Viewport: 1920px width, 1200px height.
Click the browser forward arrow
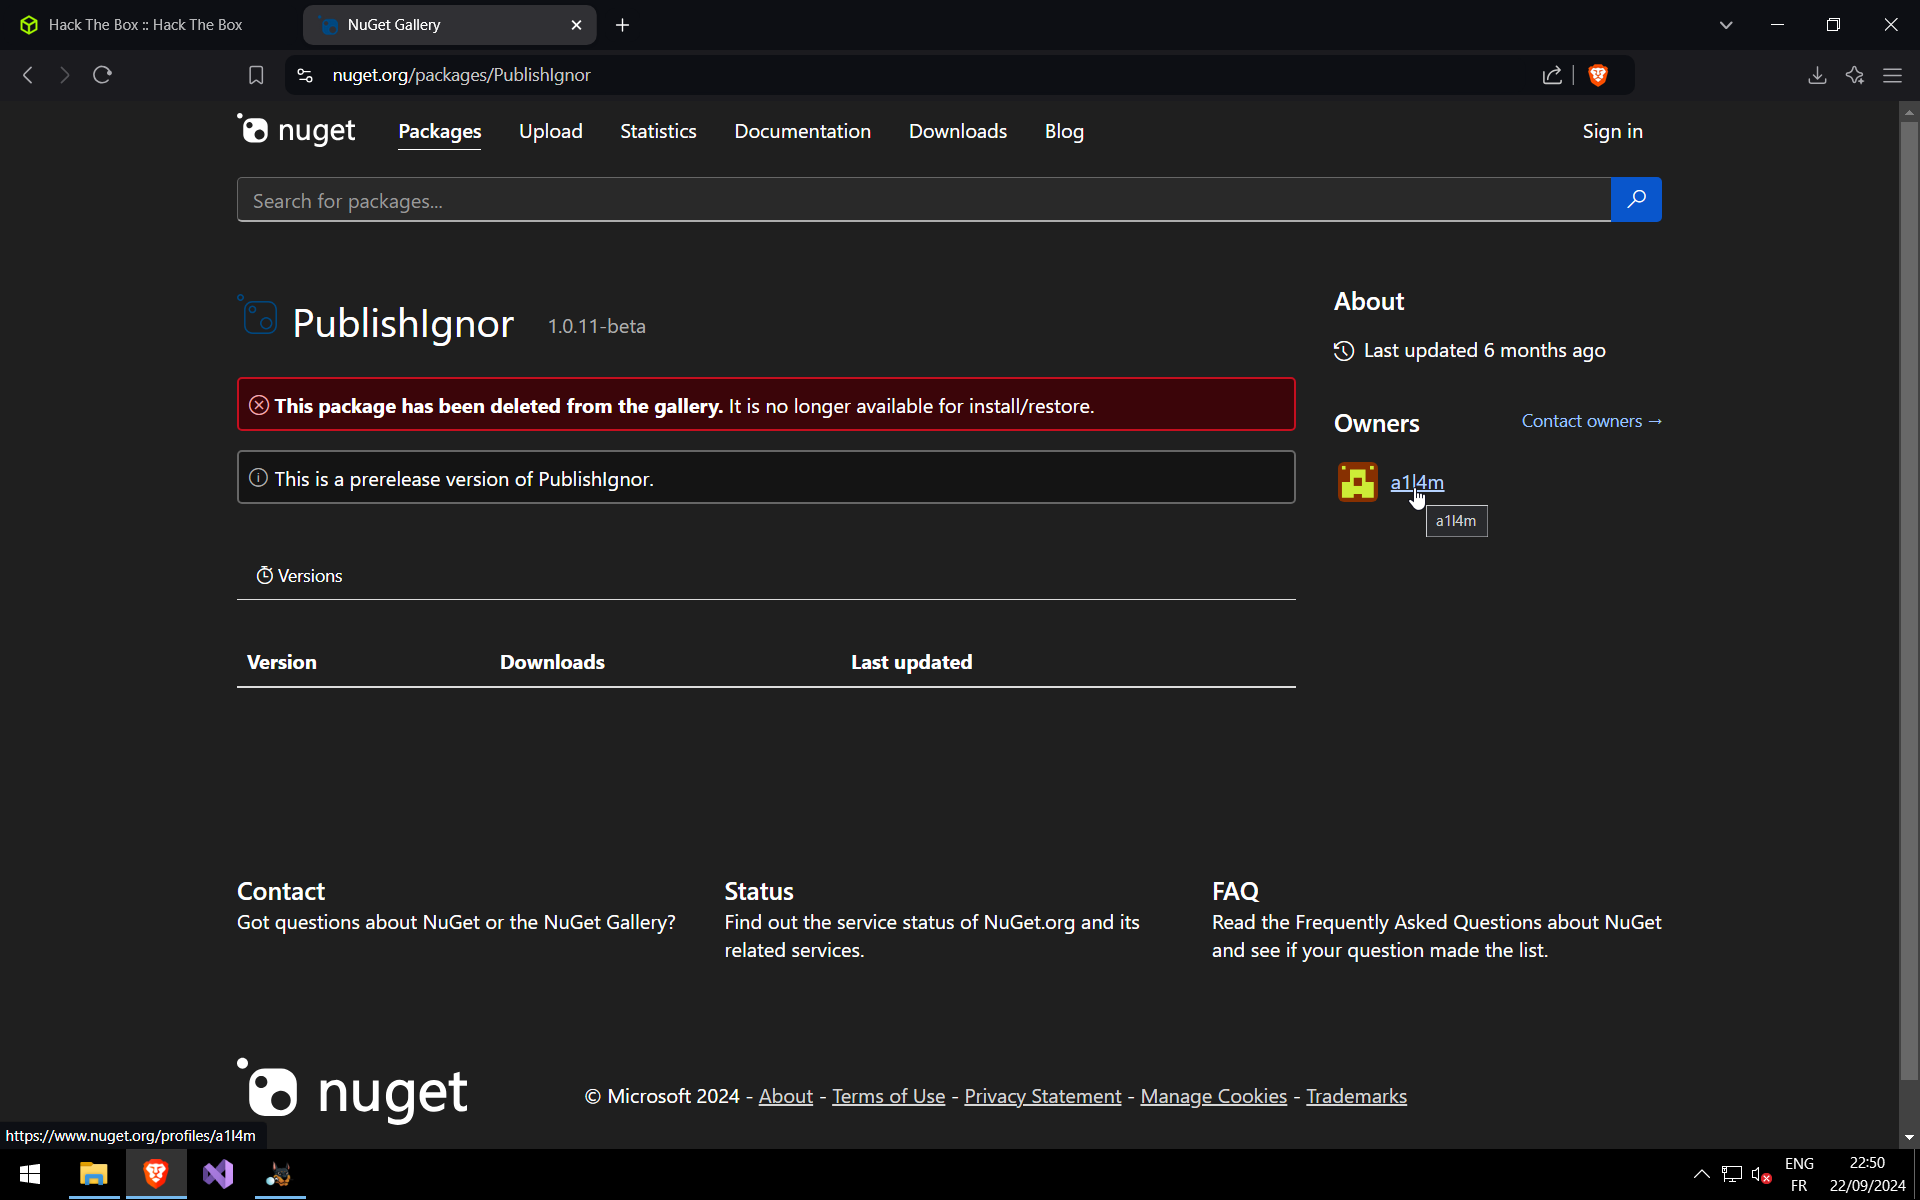point(65,75)
